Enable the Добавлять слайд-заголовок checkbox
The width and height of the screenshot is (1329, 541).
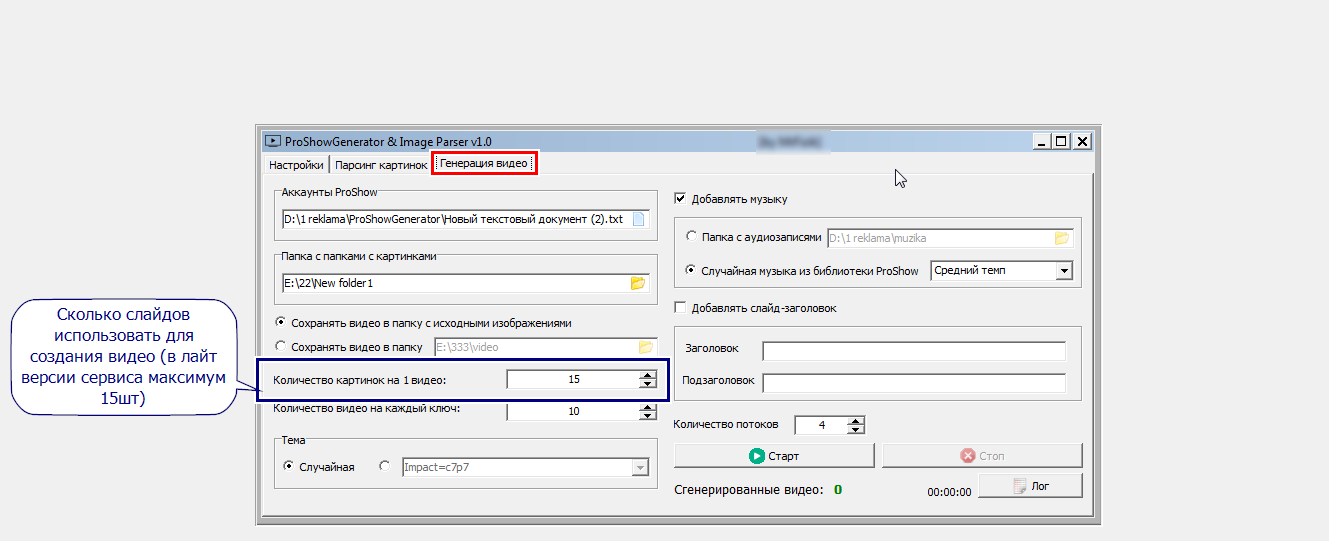click(681, 308)
